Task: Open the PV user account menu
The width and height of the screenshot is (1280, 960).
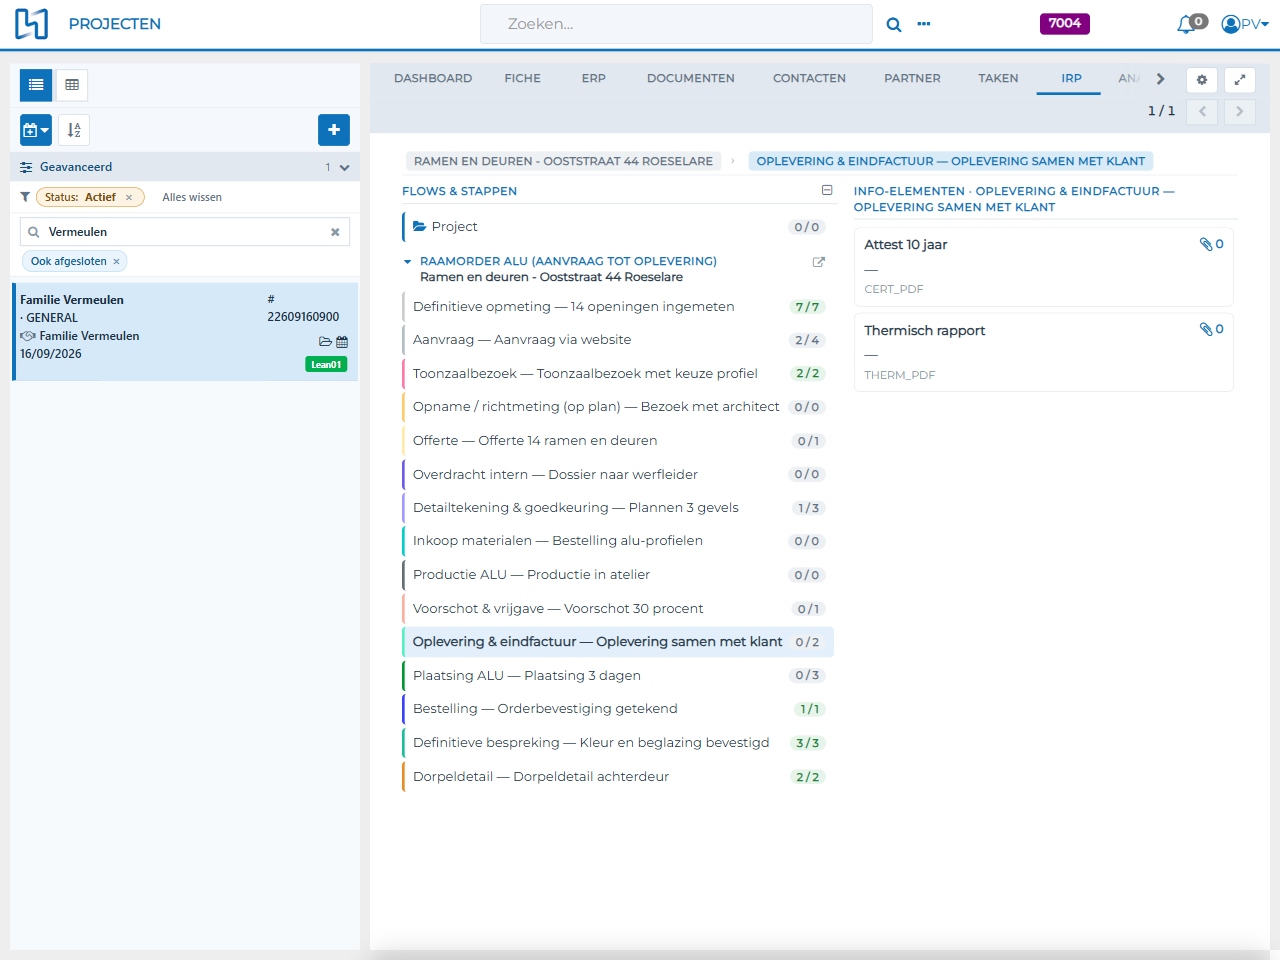Action: 1245,24
